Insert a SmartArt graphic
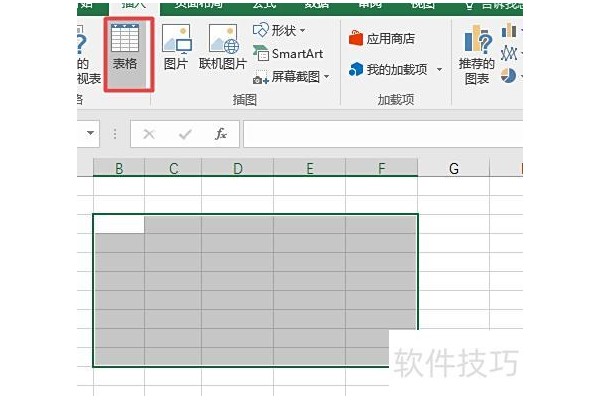Image resolution: width=600 pixels, height=400 pixels. (x=288, y=54)
